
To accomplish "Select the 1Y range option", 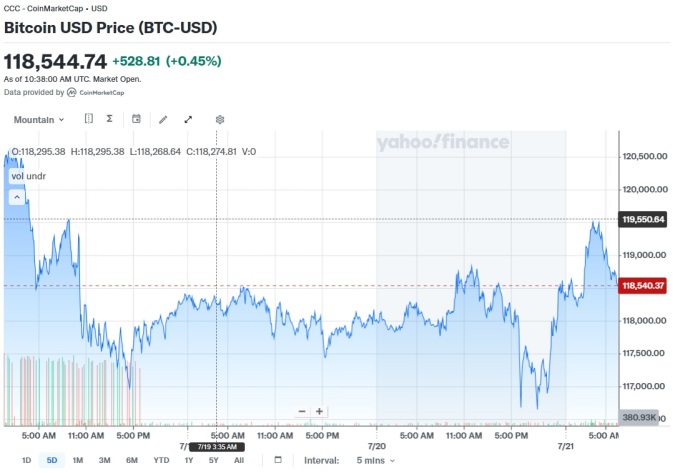I will (189, 460).
